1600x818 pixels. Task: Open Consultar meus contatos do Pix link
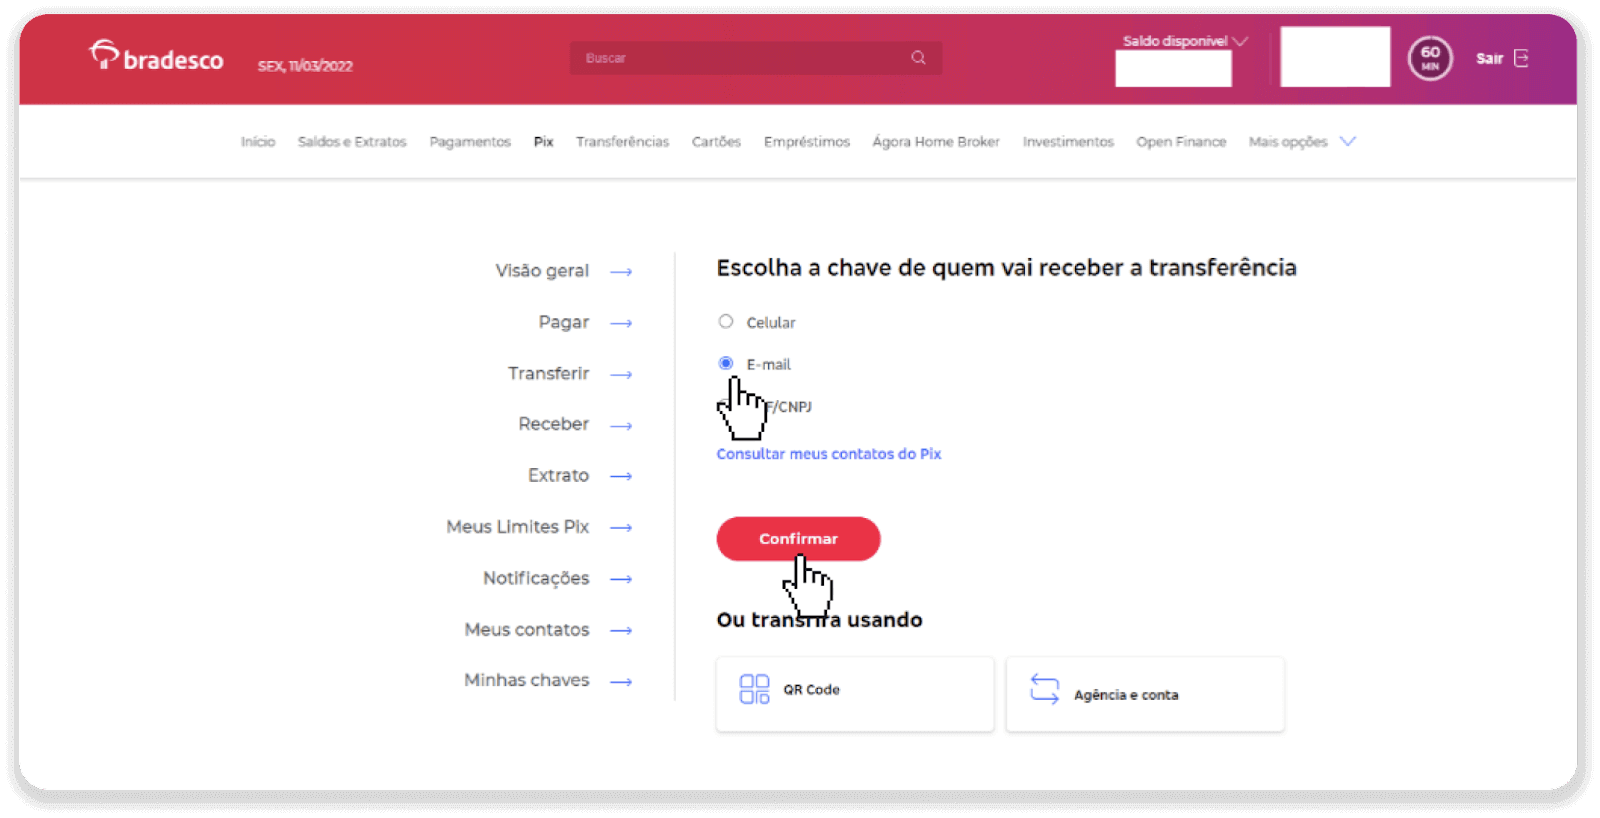coord(828,454)
